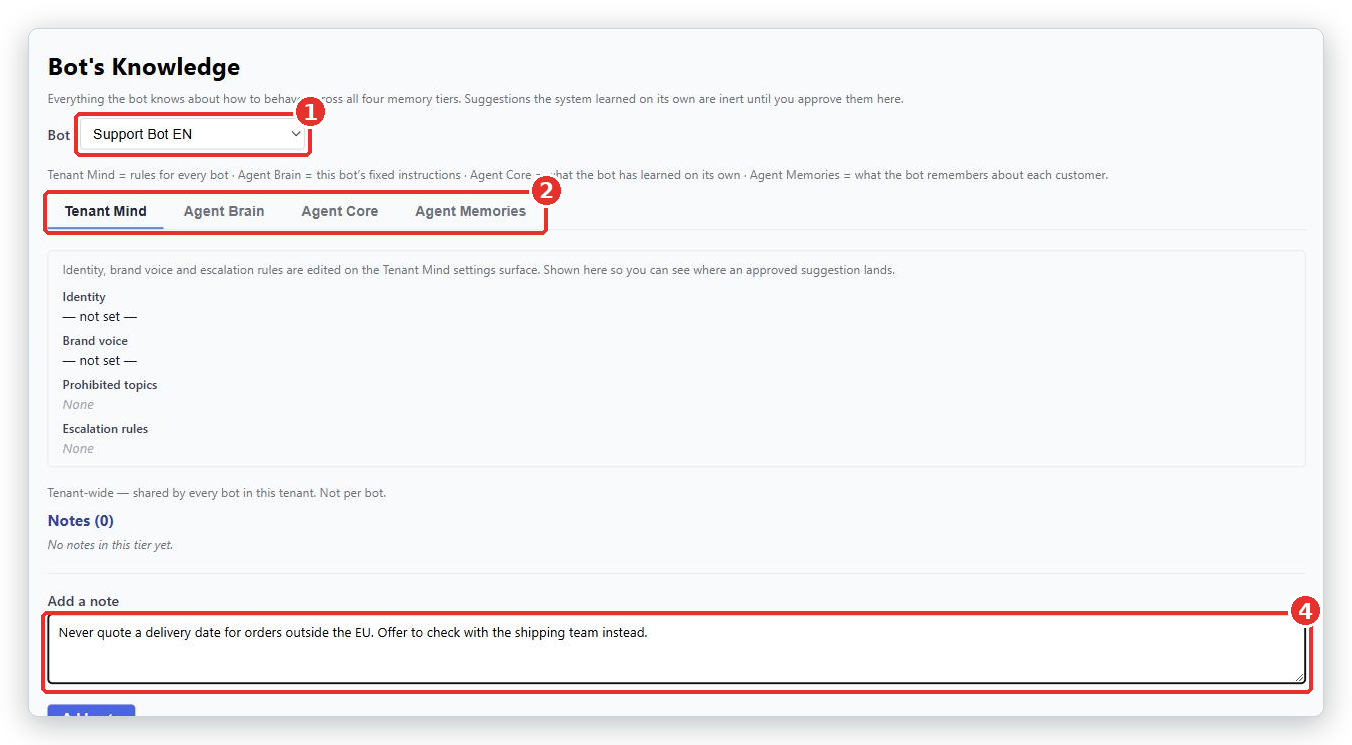Click the Bot's Knowledge heading
Image resolution: width=1352 pixels, height=745 pixels.
(144, 67)
